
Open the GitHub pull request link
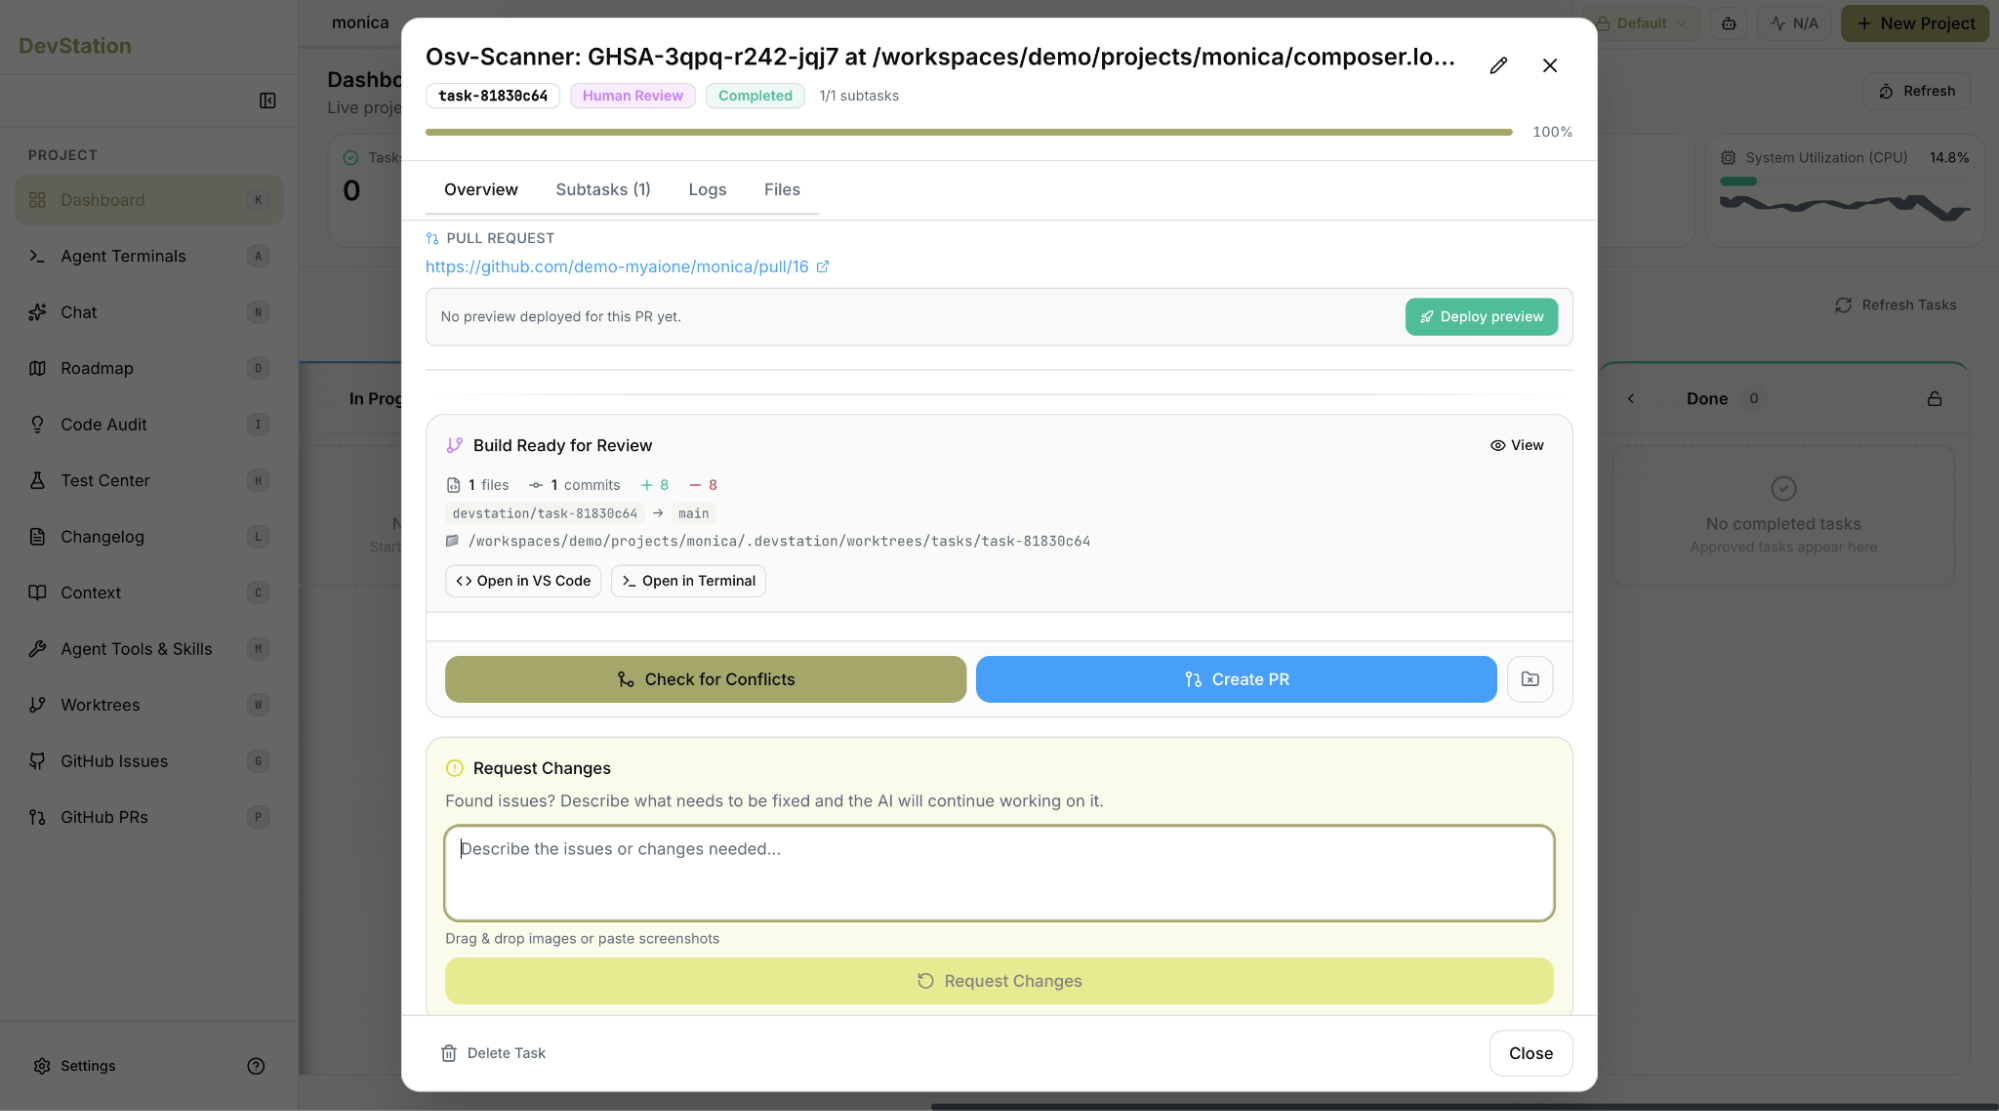(x=617, y=267)
